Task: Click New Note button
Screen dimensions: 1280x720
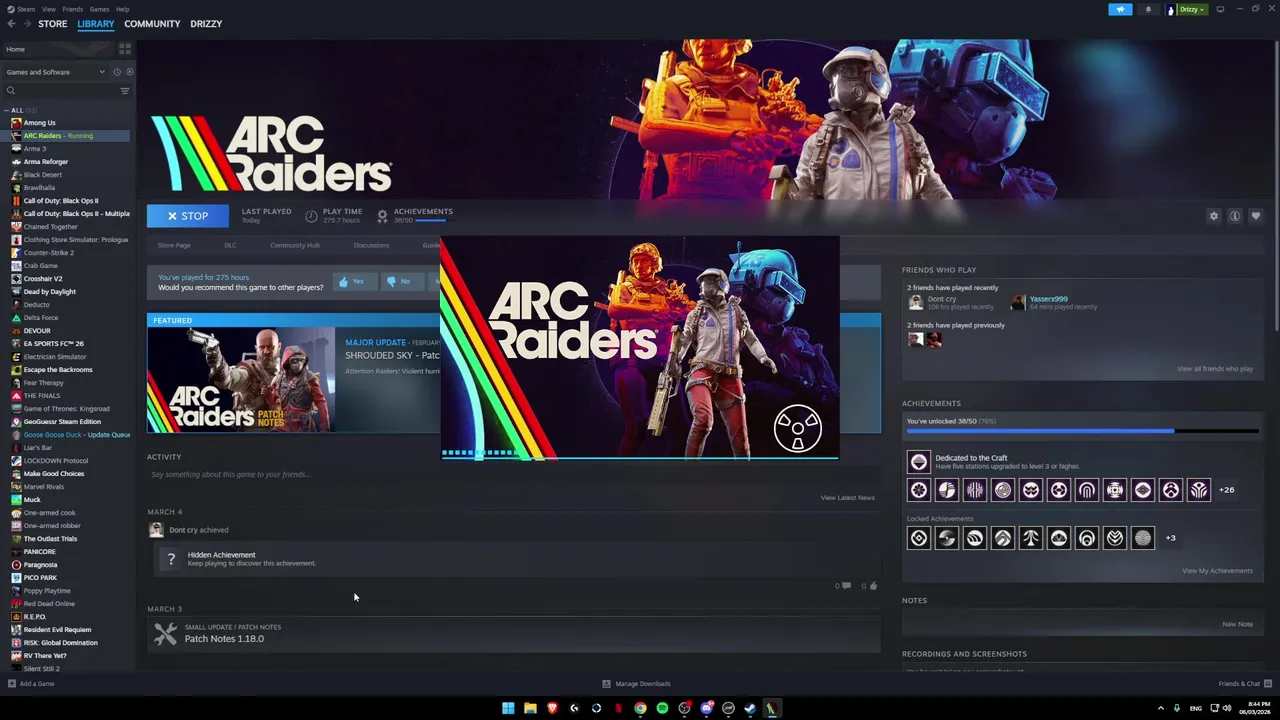Action: 1237,624
